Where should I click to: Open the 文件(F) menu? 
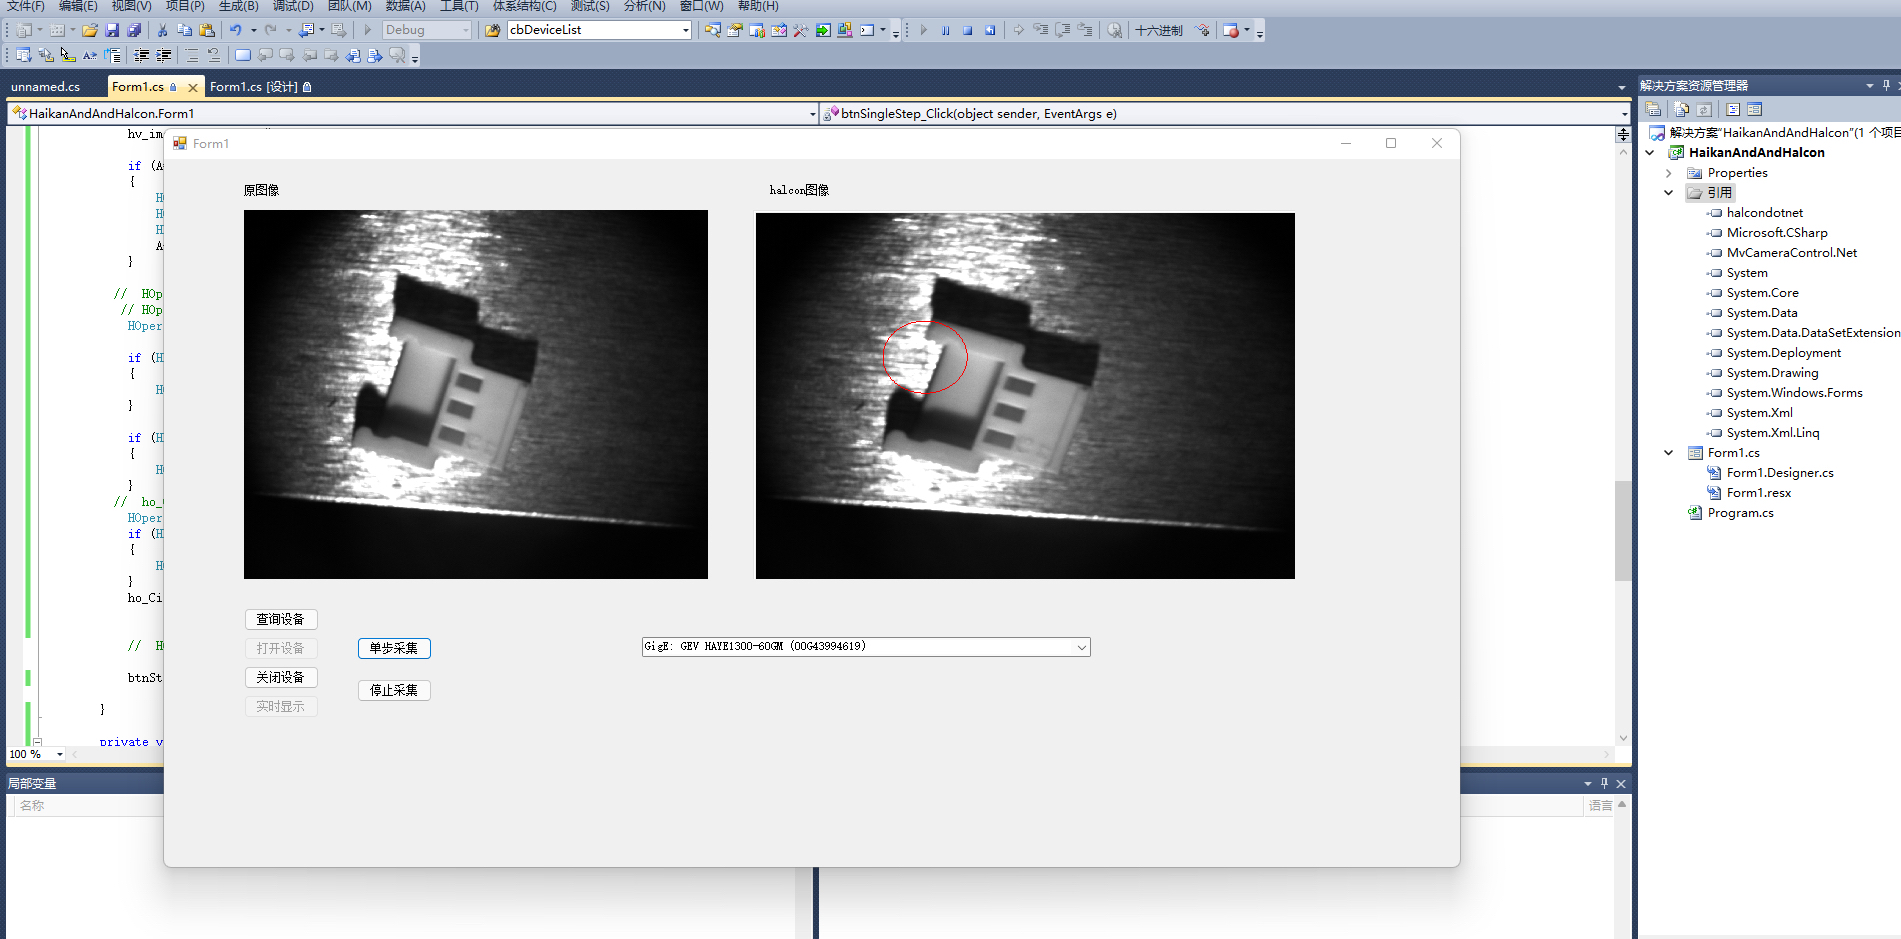click(25, 6)
